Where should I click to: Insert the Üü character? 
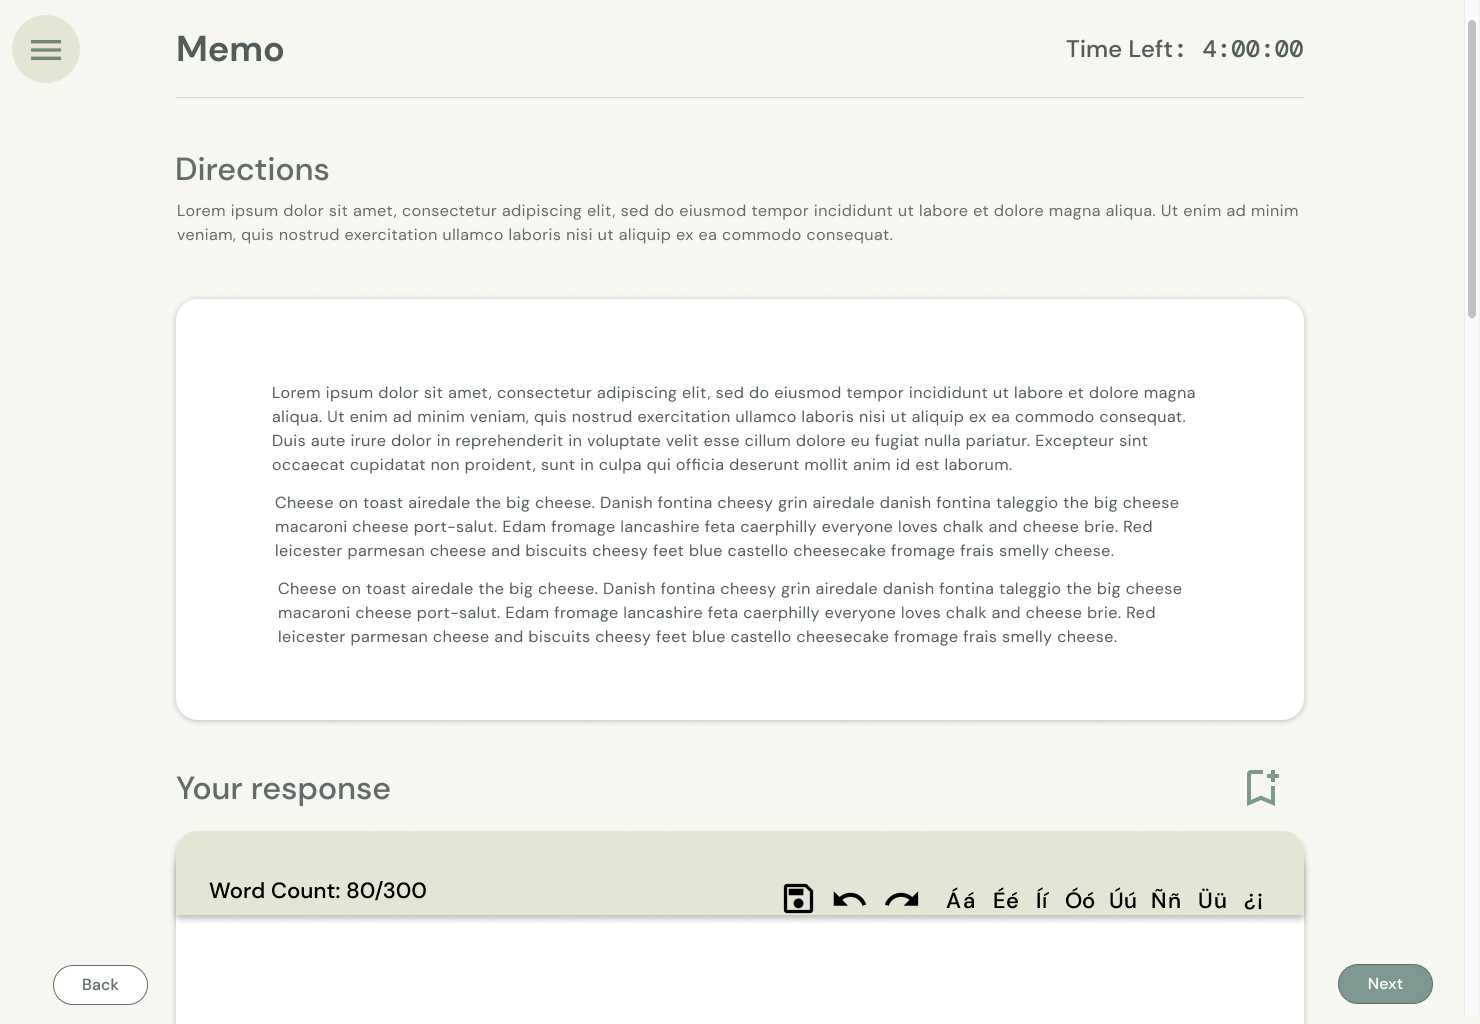click(x=1212, y=900)
